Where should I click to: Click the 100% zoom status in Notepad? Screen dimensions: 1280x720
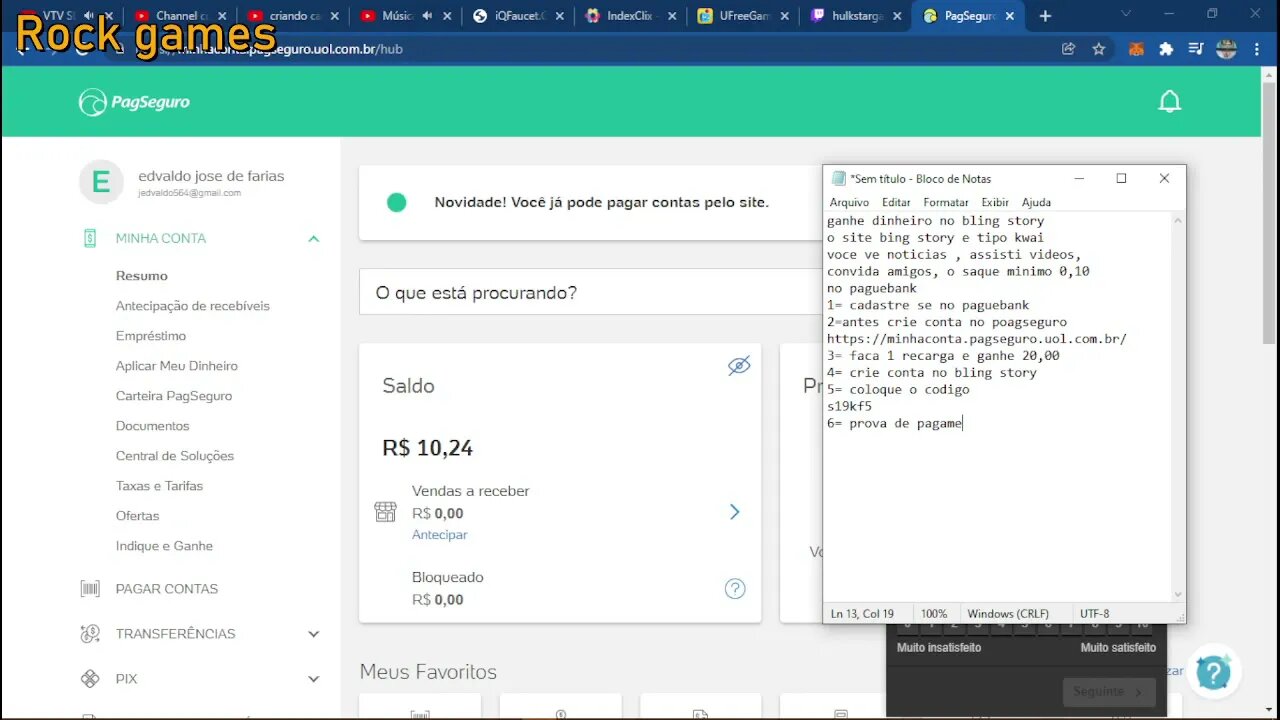[x=934, y=613]
